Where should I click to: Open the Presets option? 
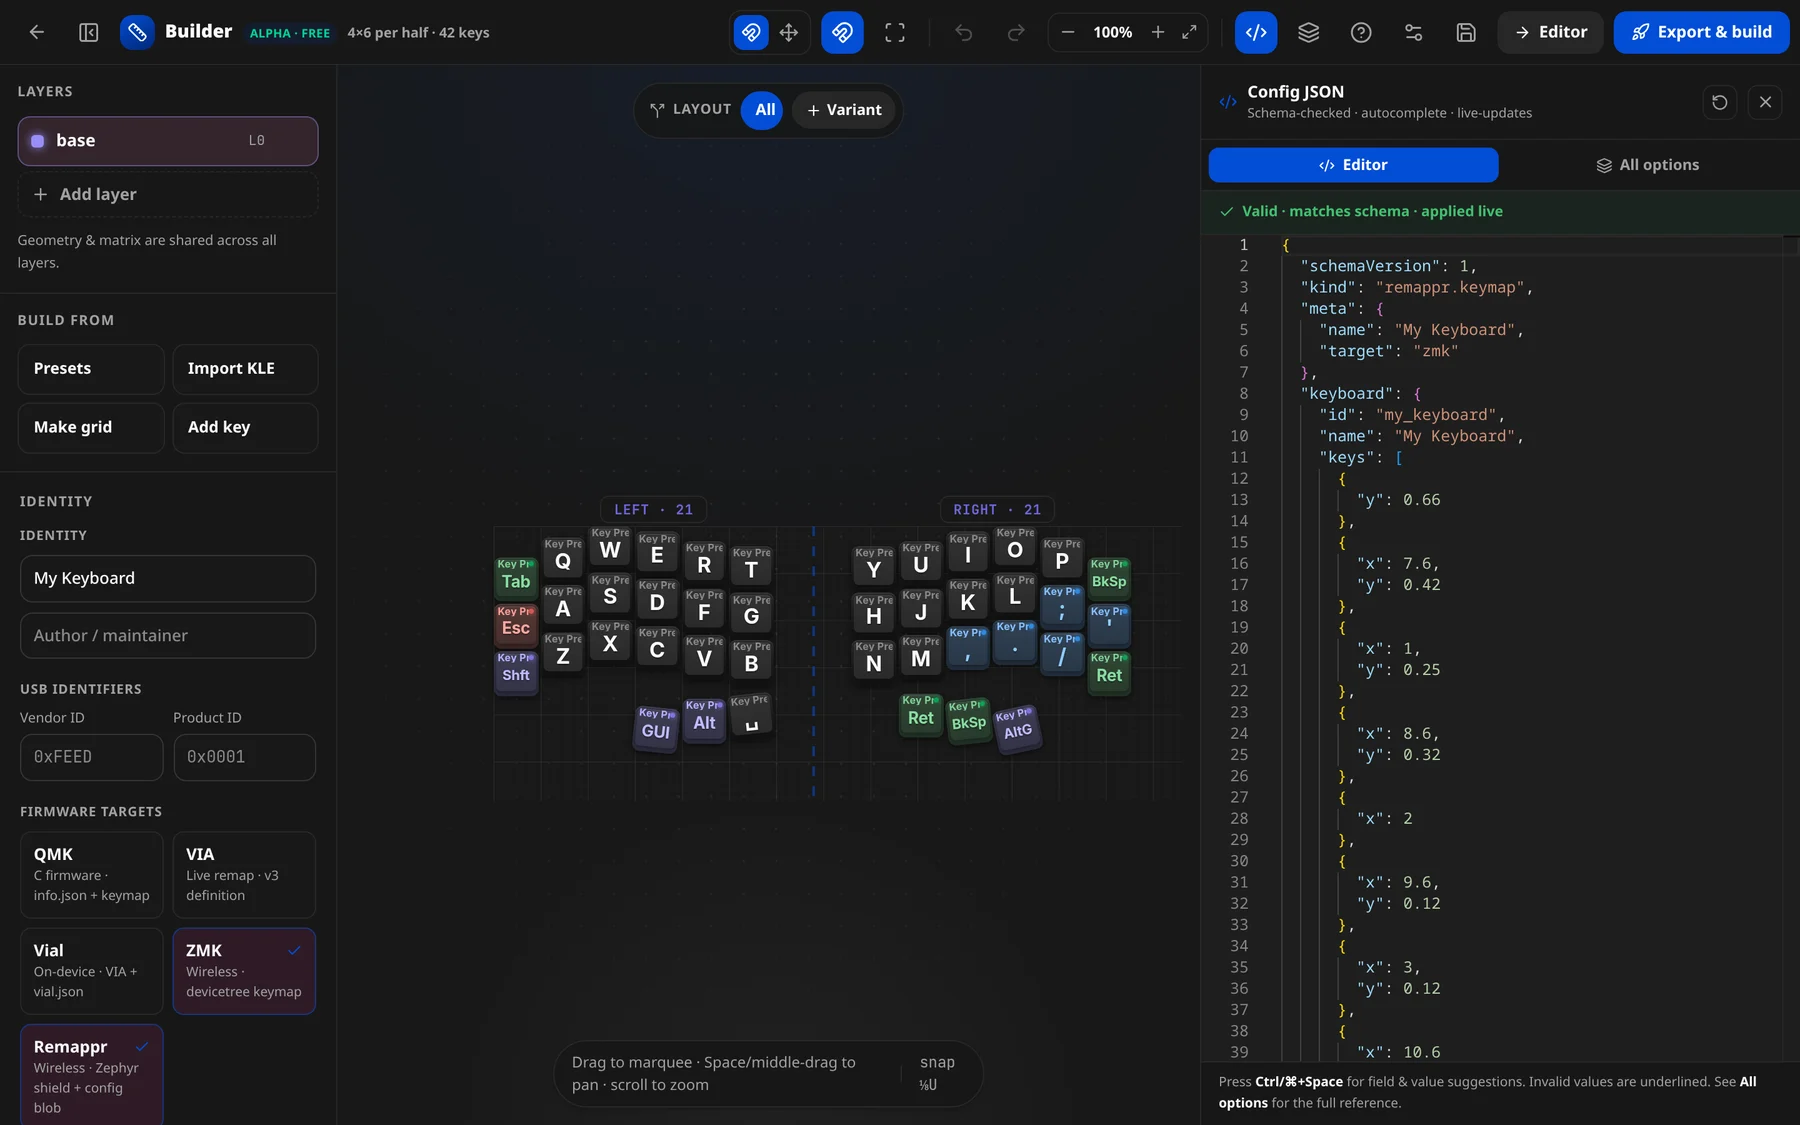coord(91,369)
